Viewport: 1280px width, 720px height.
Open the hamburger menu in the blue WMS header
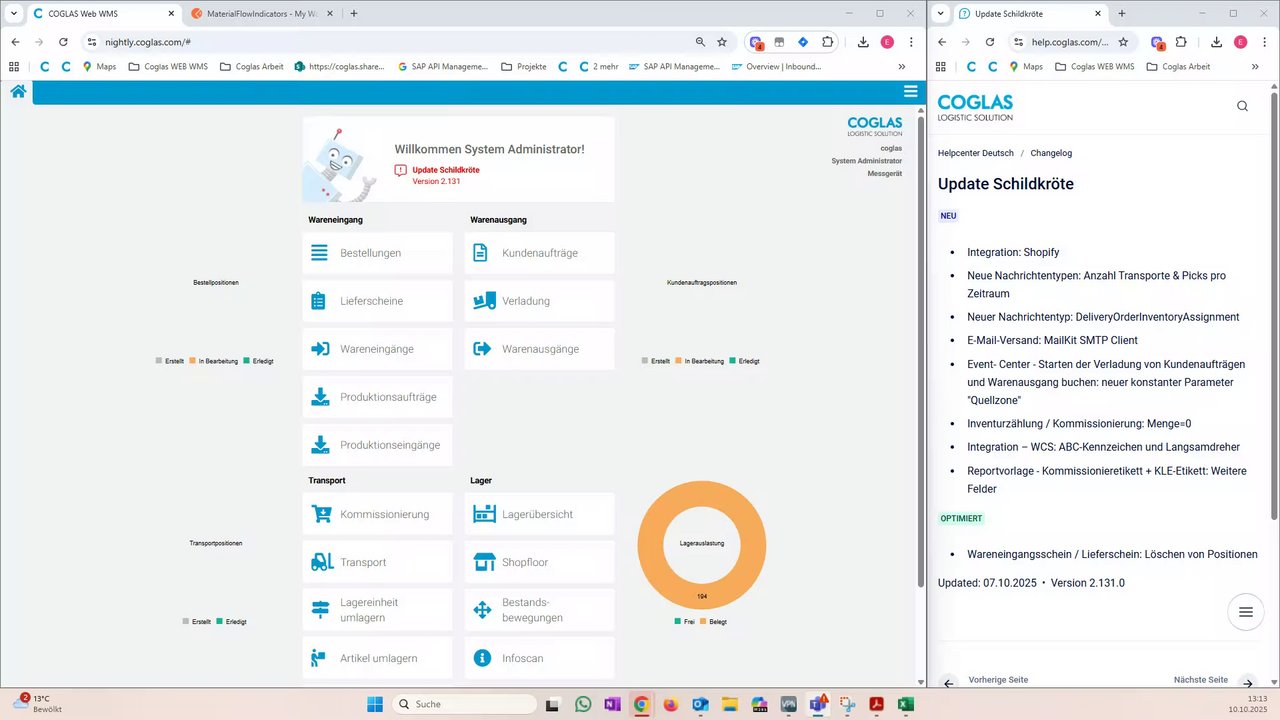point(910,92)
